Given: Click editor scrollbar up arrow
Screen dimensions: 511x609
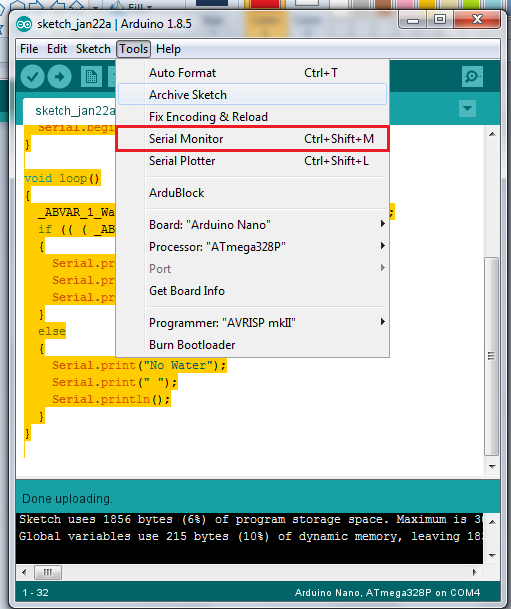Looking at the screenshot, I should tap(492, 134).
